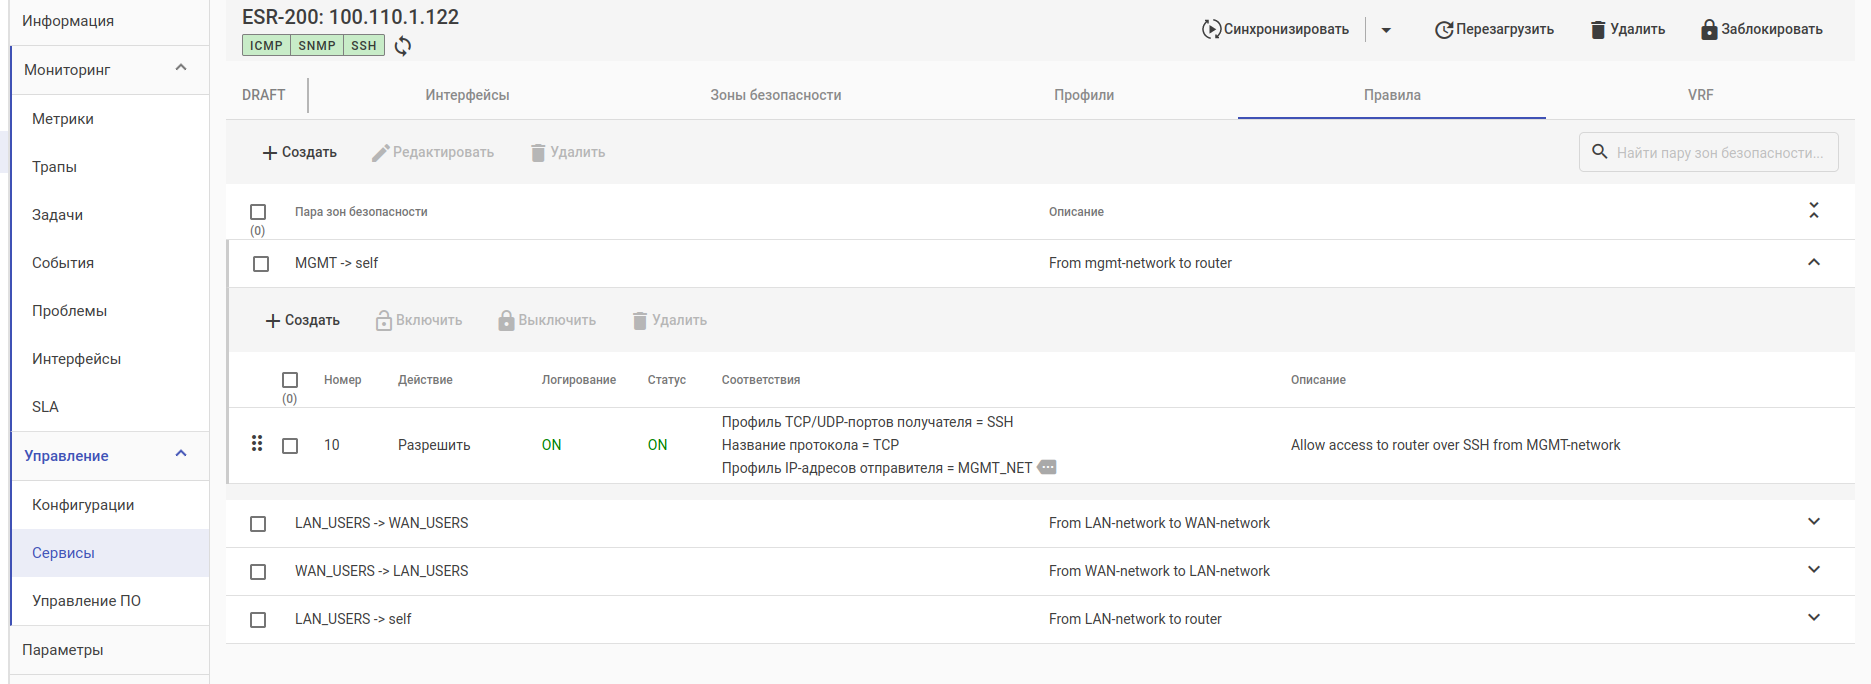The height and width of the screenshot is (684, 1871).
Task: Open the Профили tab
Action: pyautogui.click(x=1083, y=95)
